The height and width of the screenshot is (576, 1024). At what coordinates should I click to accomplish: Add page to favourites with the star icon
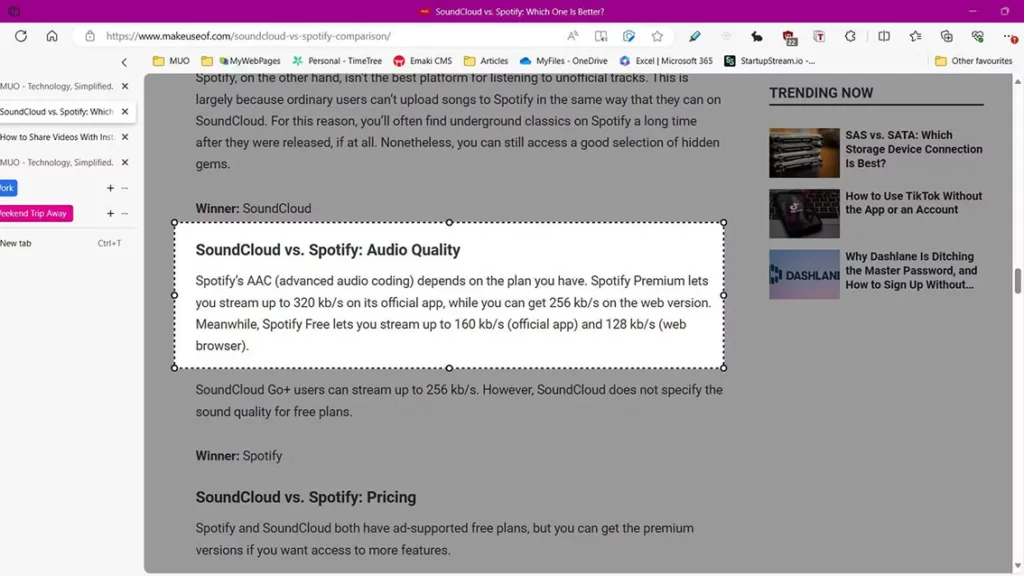coord(657,36)
